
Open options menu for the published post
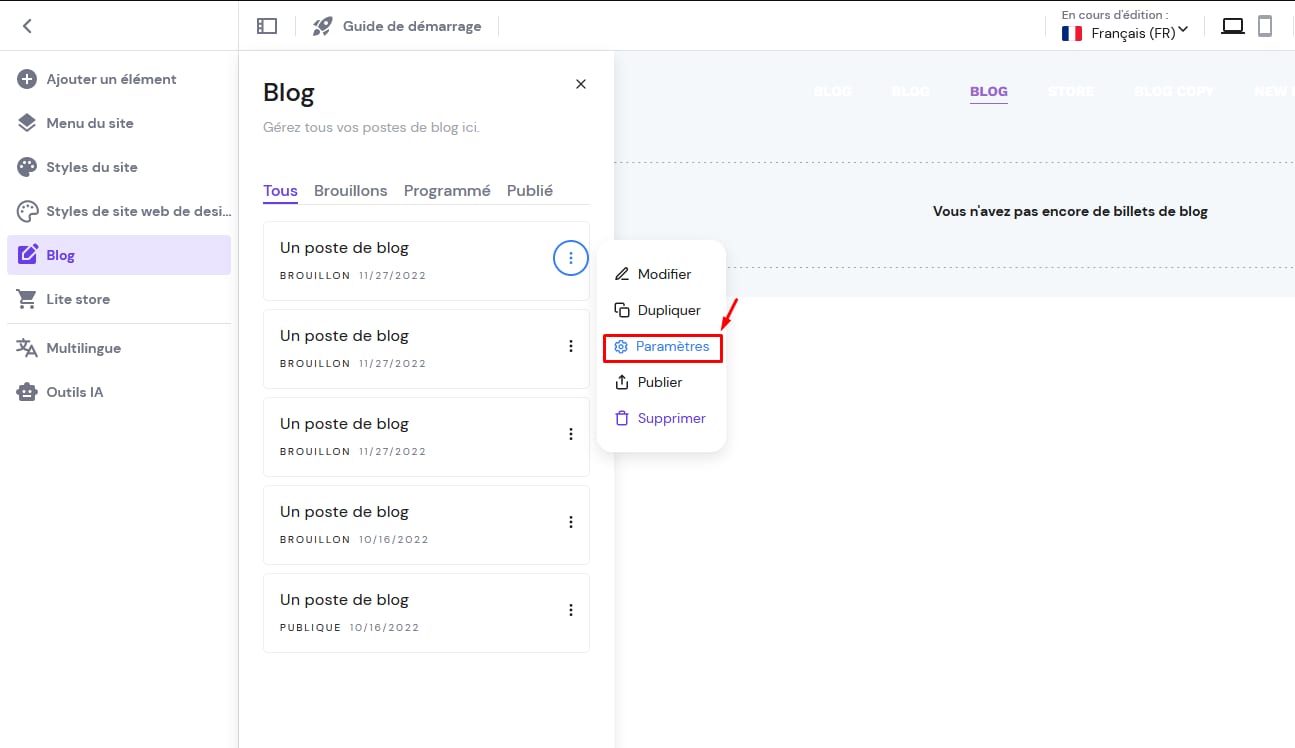(x=571, y=610)
